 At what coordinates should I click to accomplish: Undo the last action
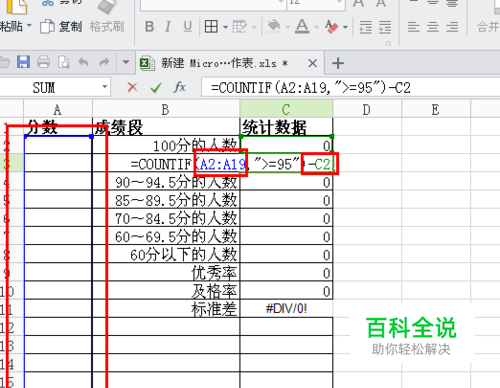click(83, 62)
